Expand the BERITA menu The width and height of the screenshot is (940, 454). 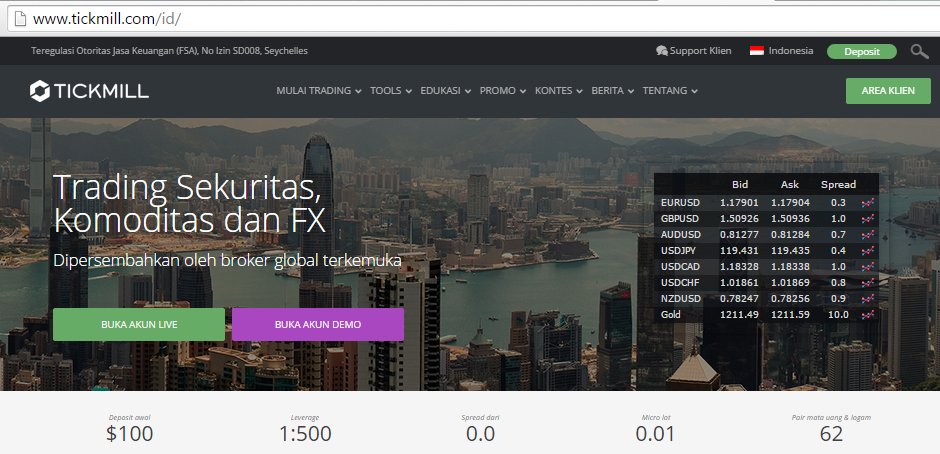613,91
